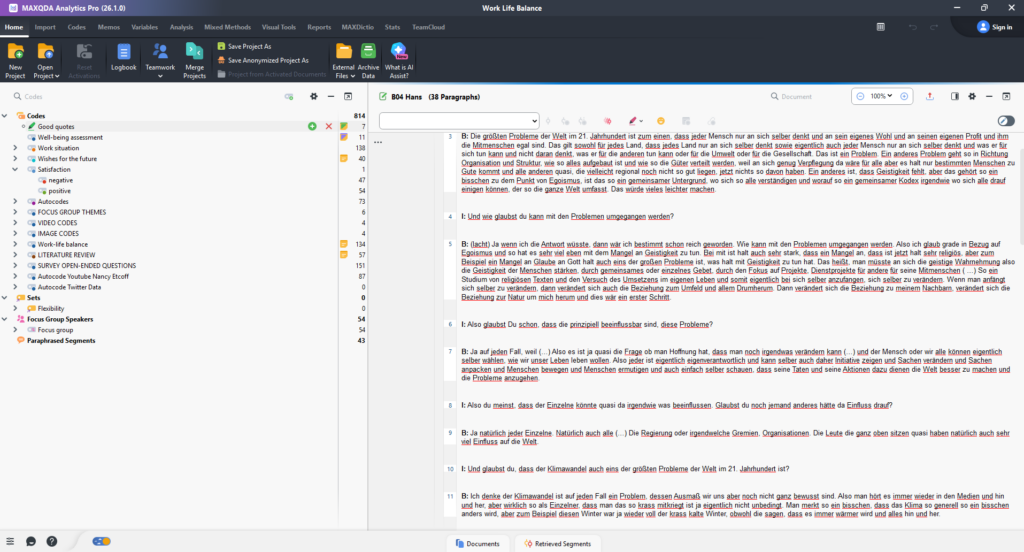Screen dimensions: 1024x552
Task: Click paragraph number 7 in margin
Action: point(450,351)
